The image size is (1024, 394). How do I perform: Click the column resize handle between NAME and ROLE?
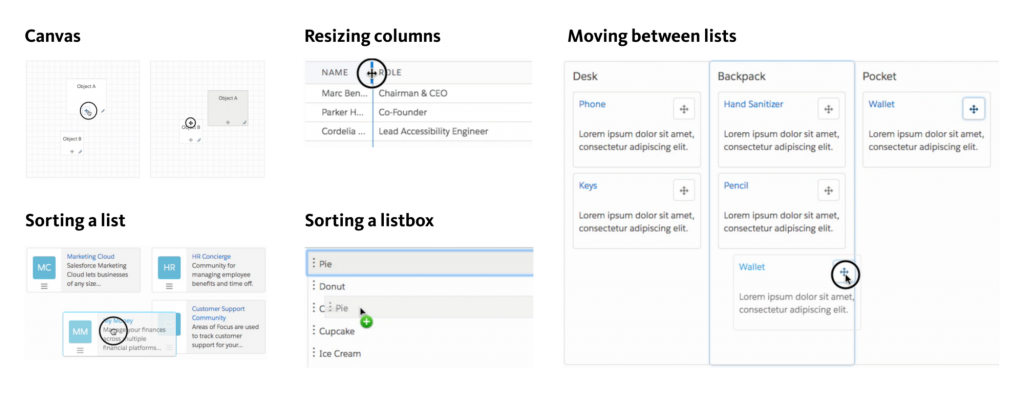click(372, 73)
